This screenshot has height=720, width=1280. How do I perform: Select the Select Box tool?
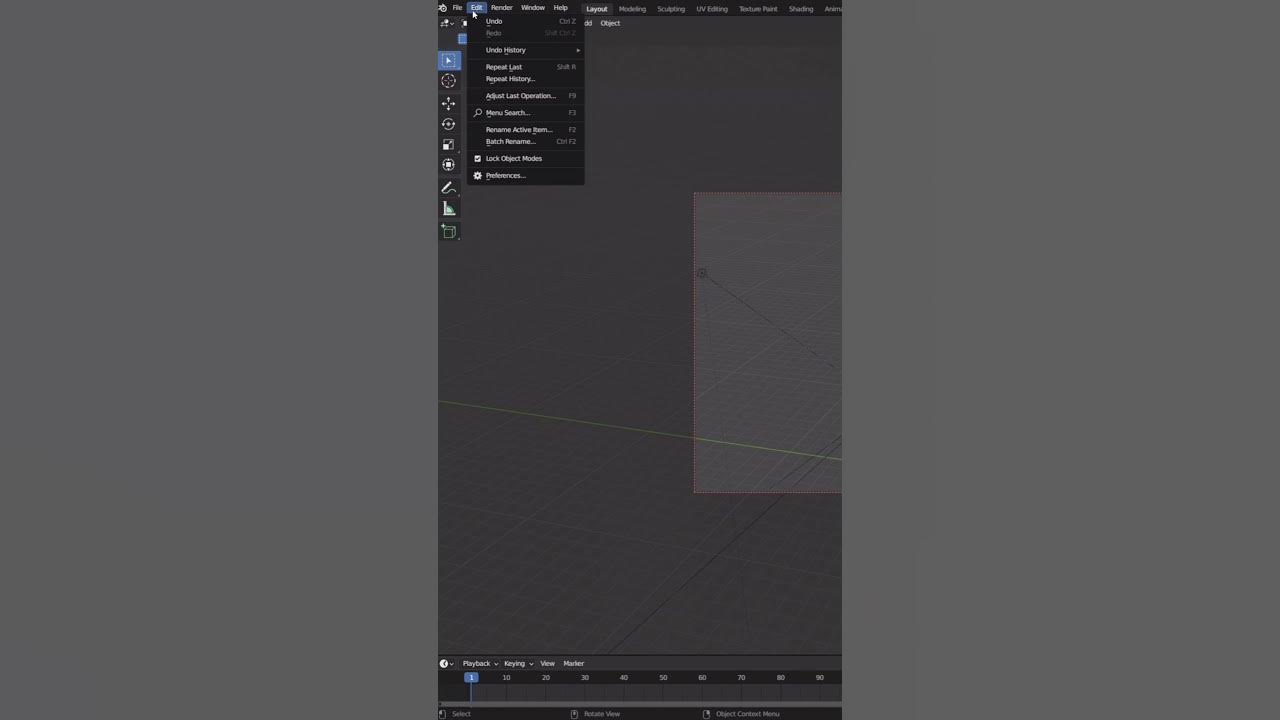449,60
